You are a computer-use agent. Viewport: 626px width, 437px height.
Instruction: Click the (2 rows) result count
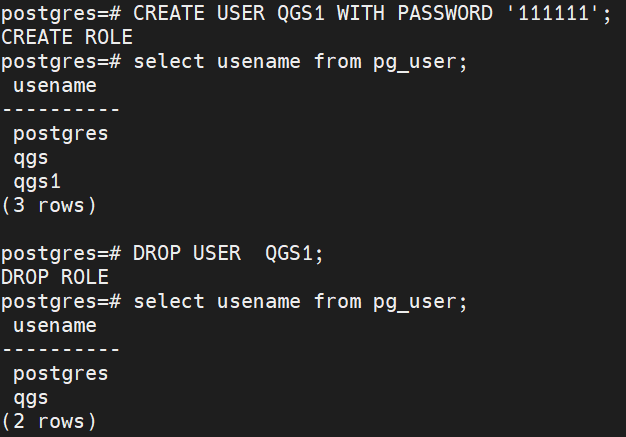point(49,421)
